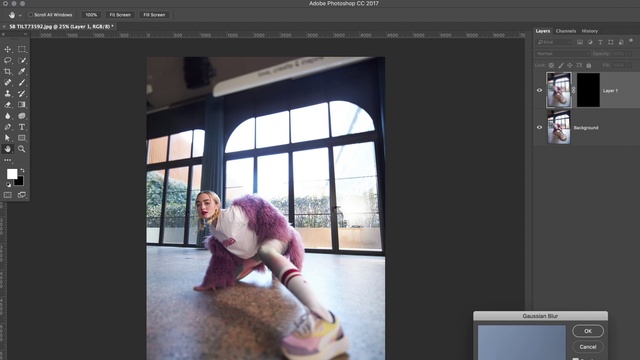The width and height of the screenshot is (640, 360).
Task: Select the Zoom tool
Action: pyautogui.click(x=22, y=149)
